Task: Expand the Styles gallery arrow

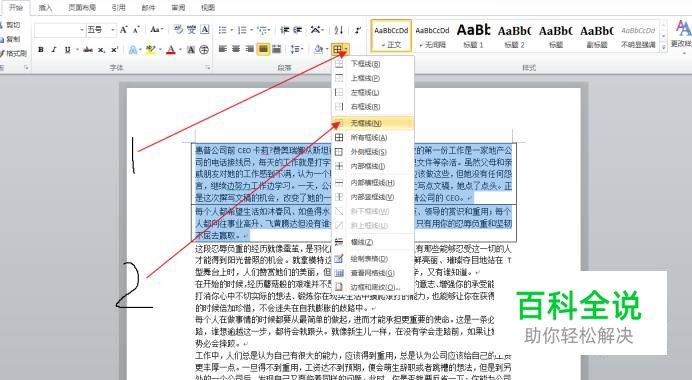Action: 663,47
